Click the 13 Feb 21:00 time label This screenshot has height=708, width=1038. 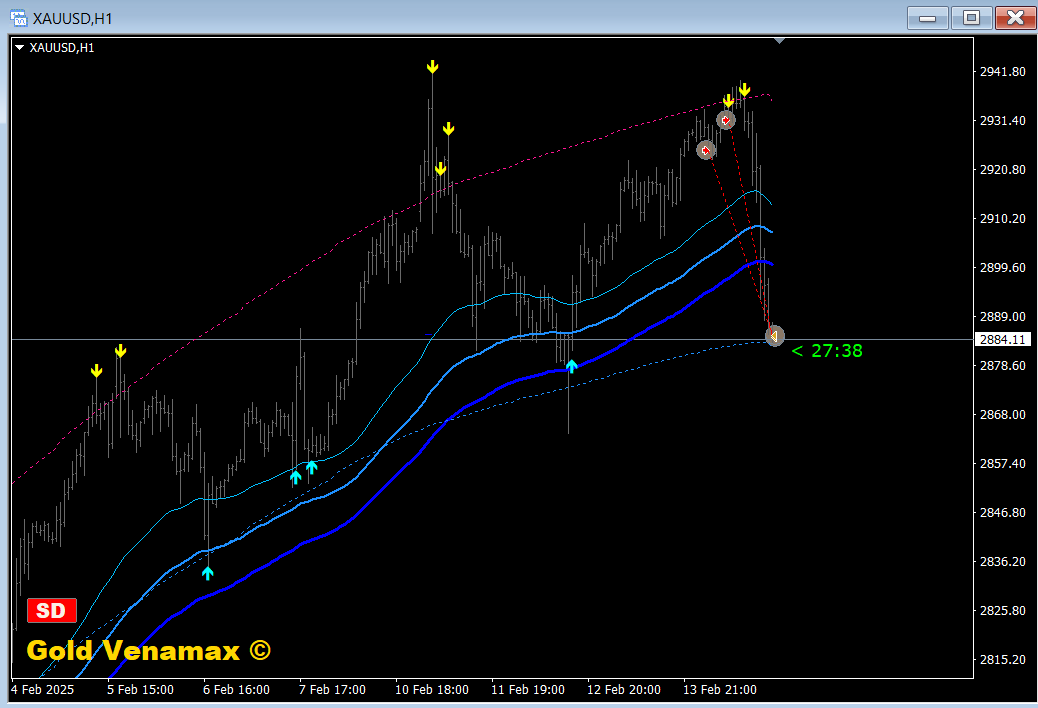[720, 689]
